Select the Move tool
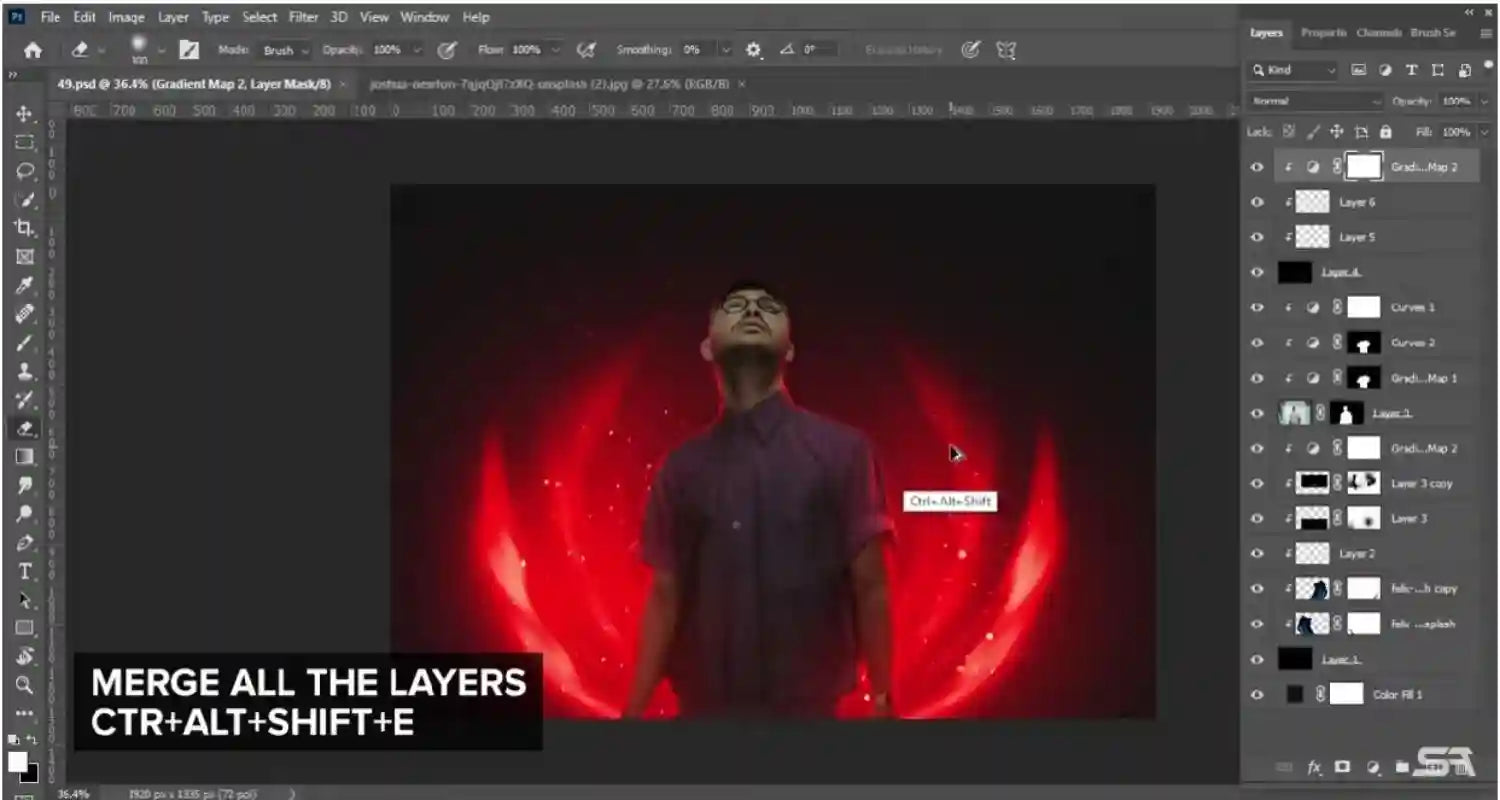The image size is (1500, 800). click(x=24, y=114)
